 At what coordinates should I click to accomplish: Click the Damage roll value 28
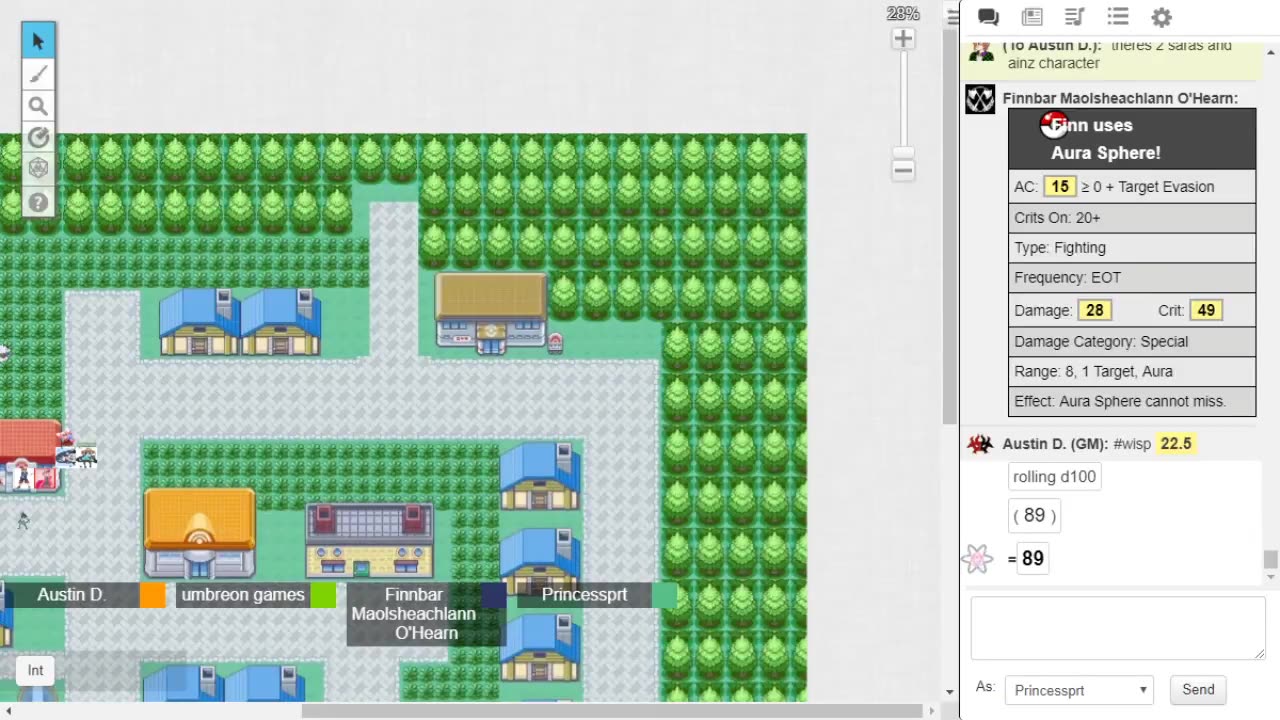pos(1094,310)
